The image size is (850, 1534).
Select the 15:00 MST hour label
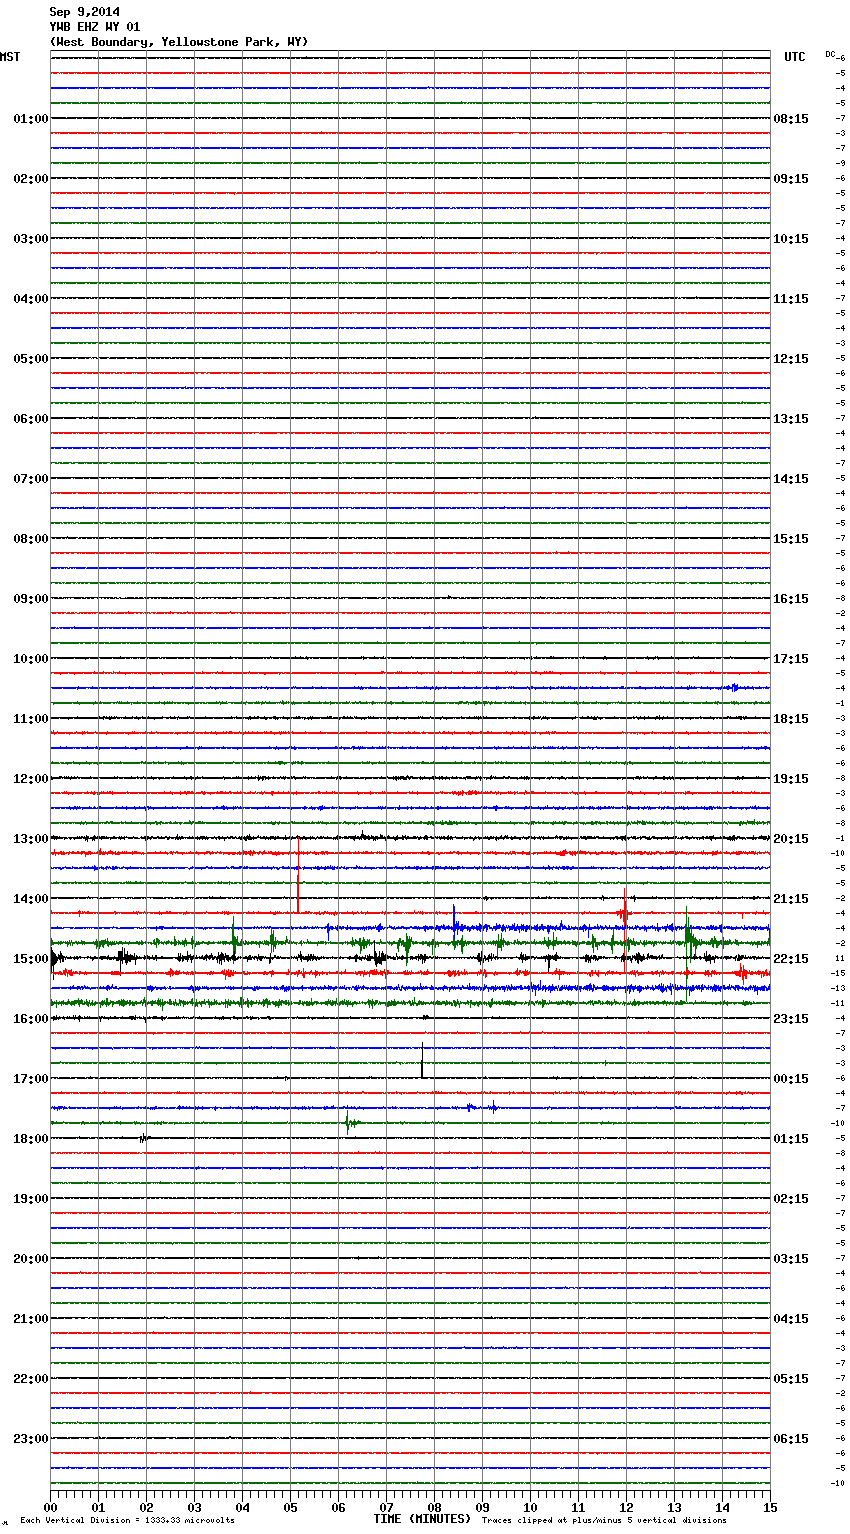pyautogui.click(x=31, y=959)
